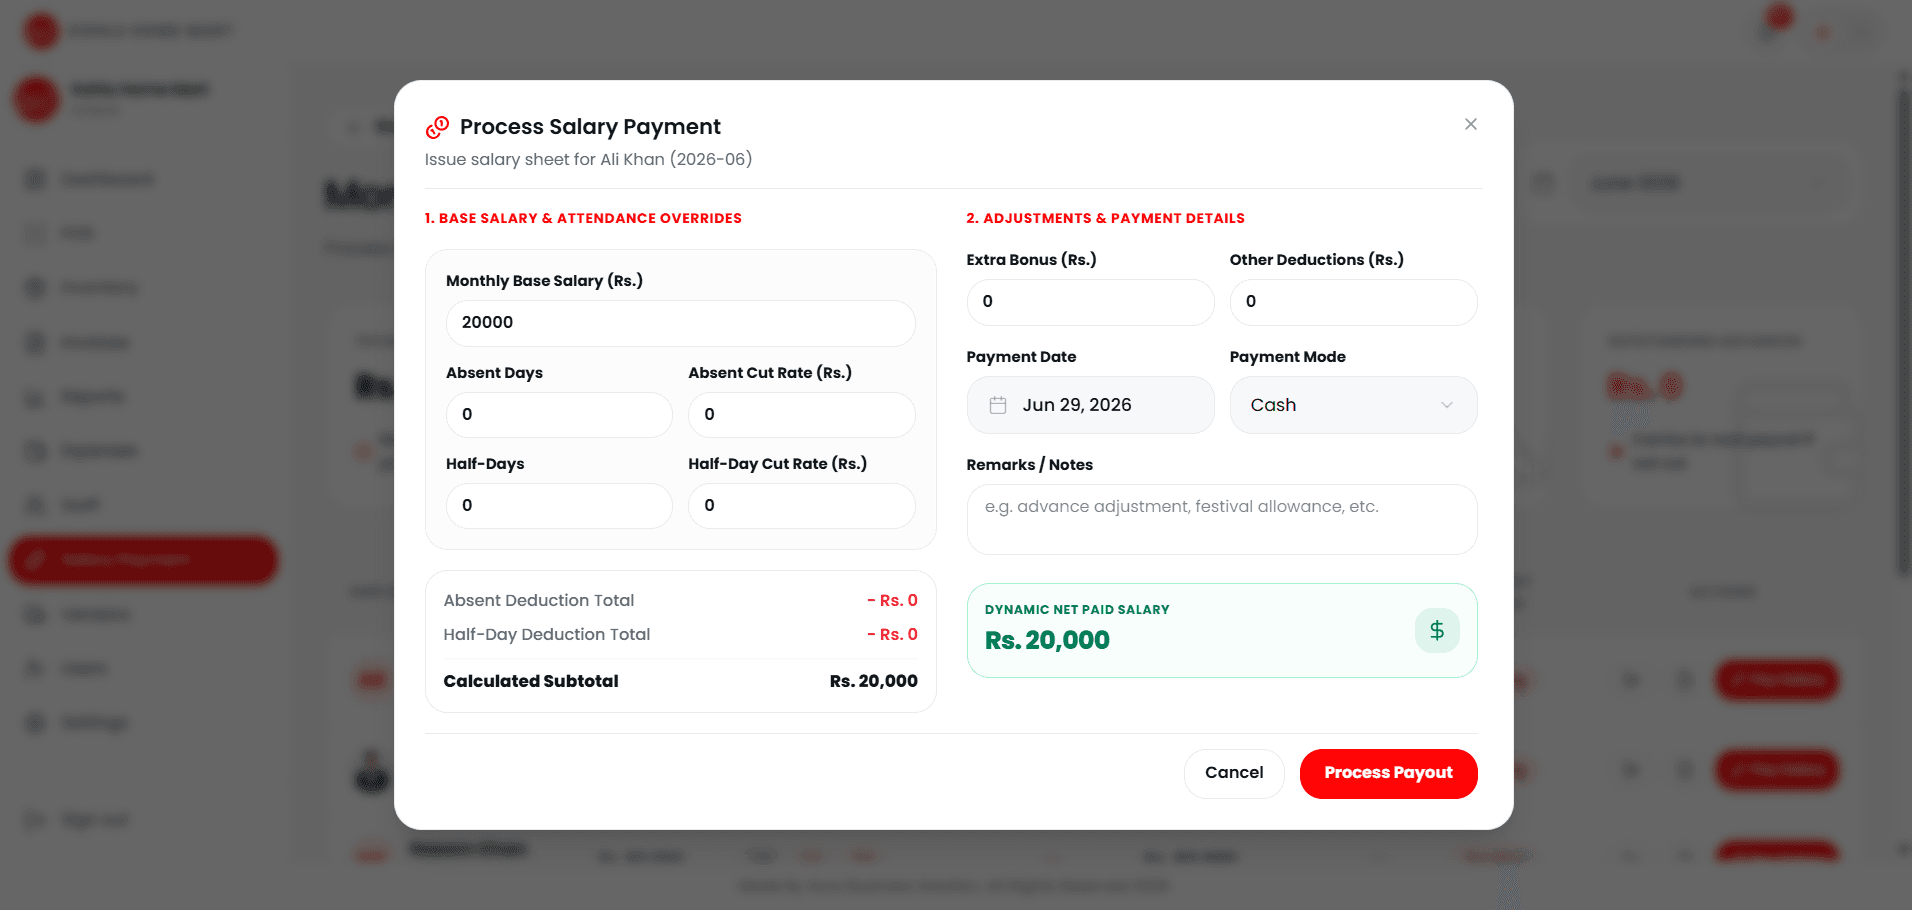Click the "Absent Deduction Total" label

[x=539, y=600]
